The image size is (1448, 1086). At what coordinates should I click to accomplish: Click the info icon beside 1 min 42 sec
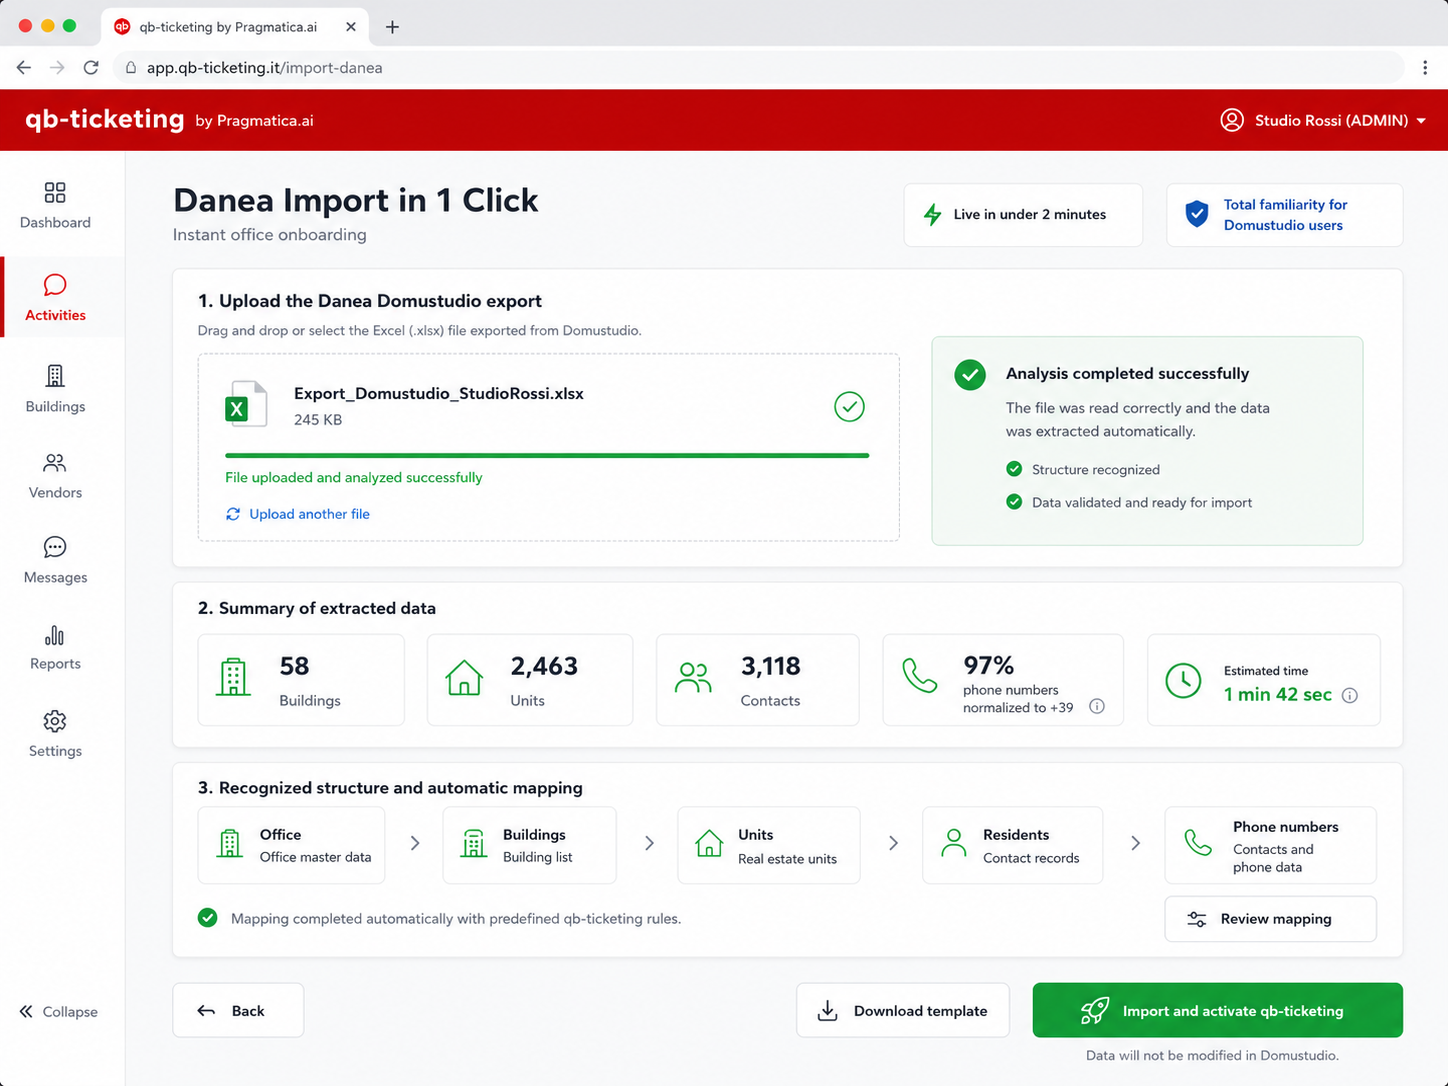point(1350,695)
